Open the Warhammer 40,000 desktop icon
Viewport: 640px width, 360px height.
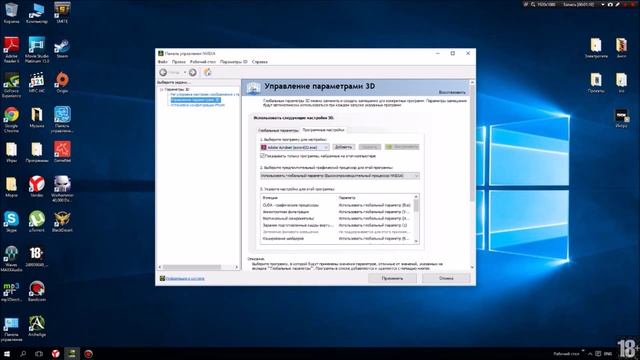coord(62,188)
